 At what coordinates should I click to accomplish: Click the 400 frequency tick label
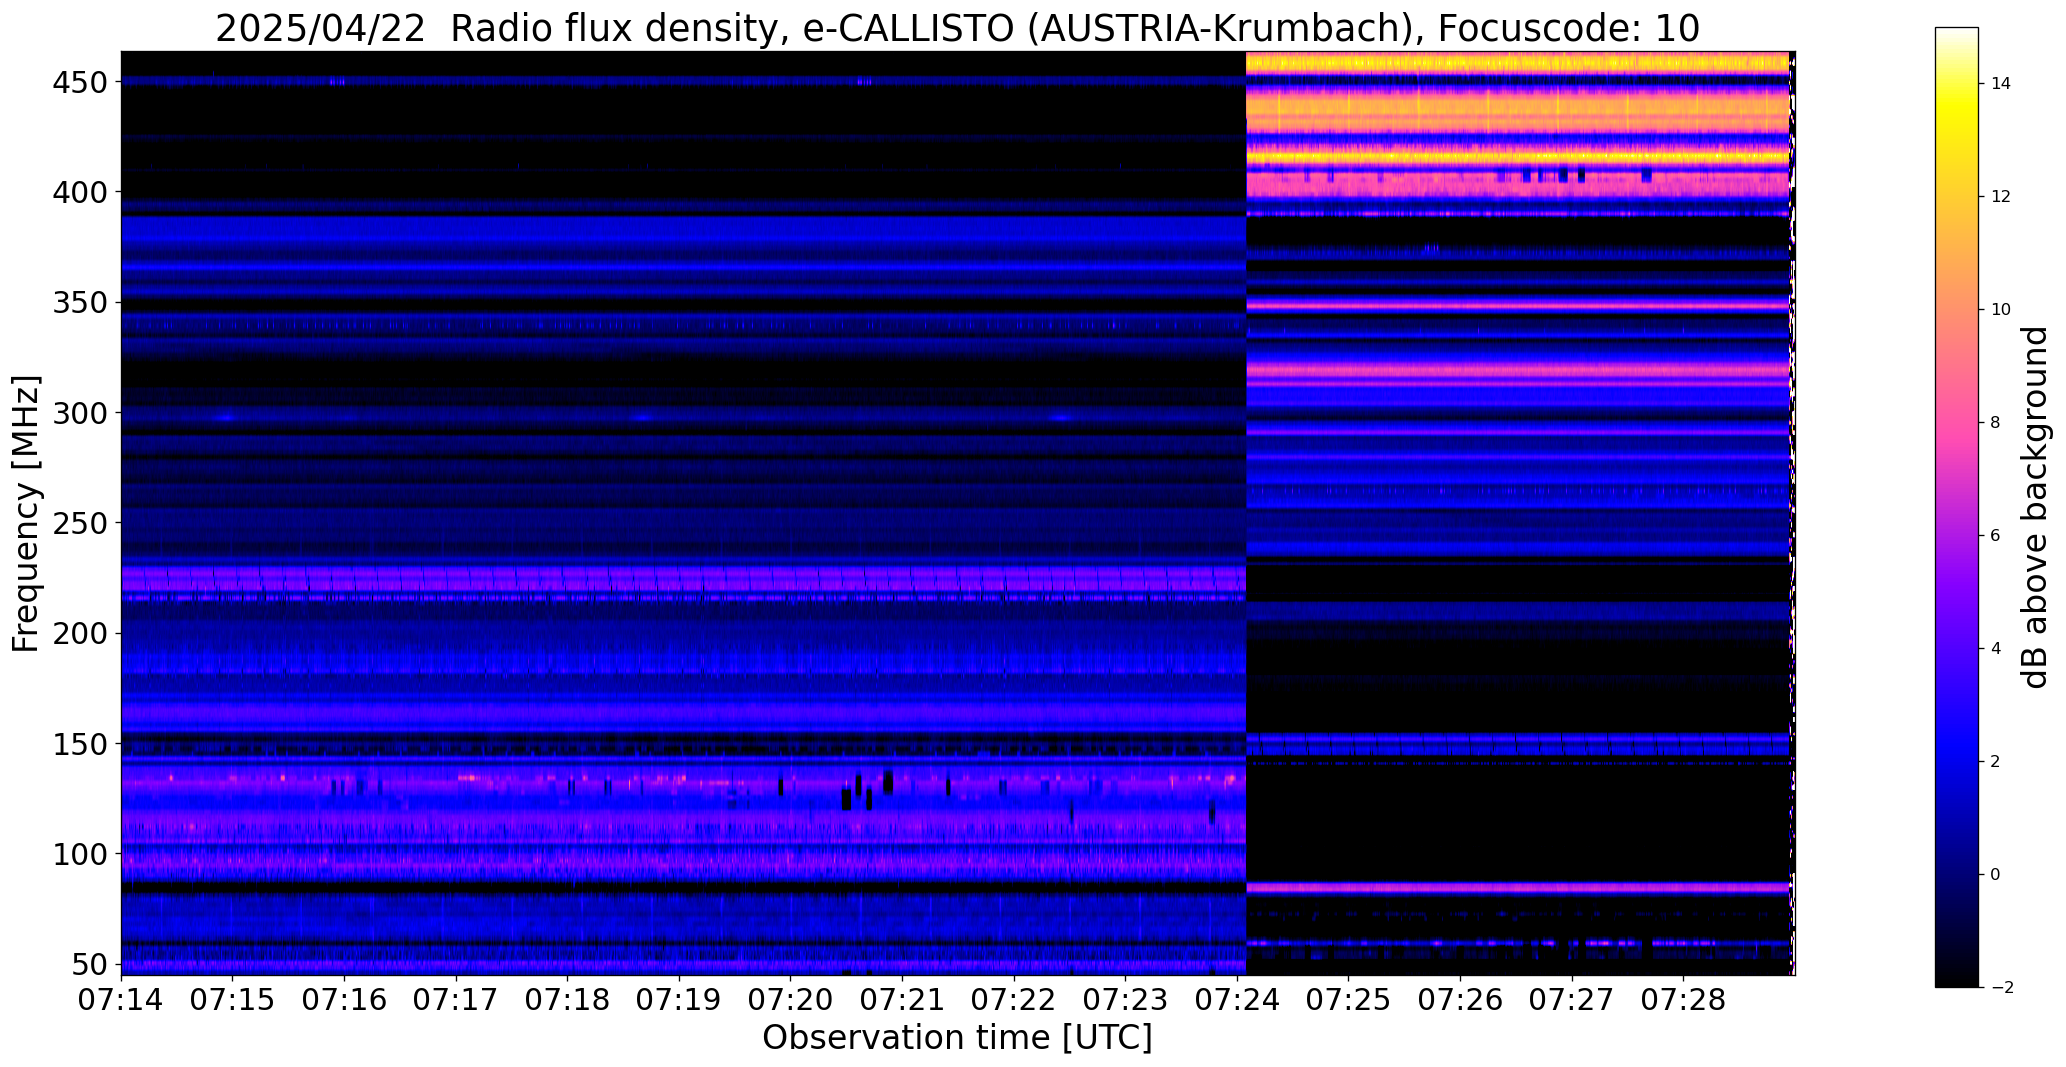[x=78, y=192]
